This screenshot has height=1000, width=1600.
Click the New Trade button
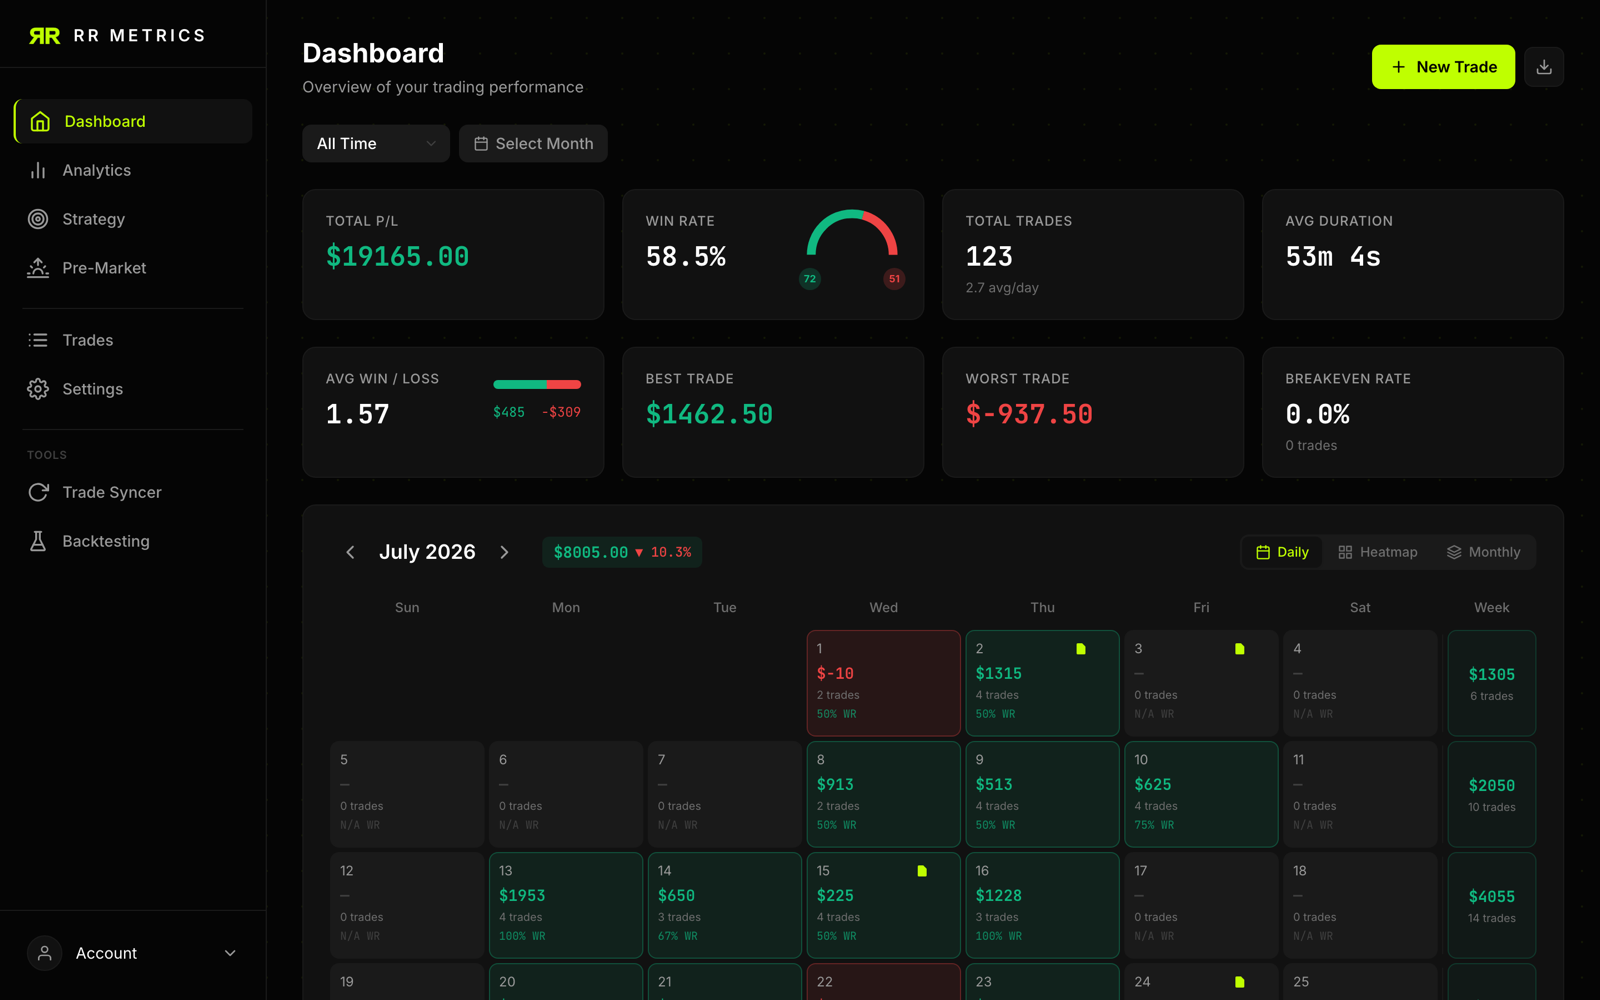pyautogui.click(x=1443, y=67)
